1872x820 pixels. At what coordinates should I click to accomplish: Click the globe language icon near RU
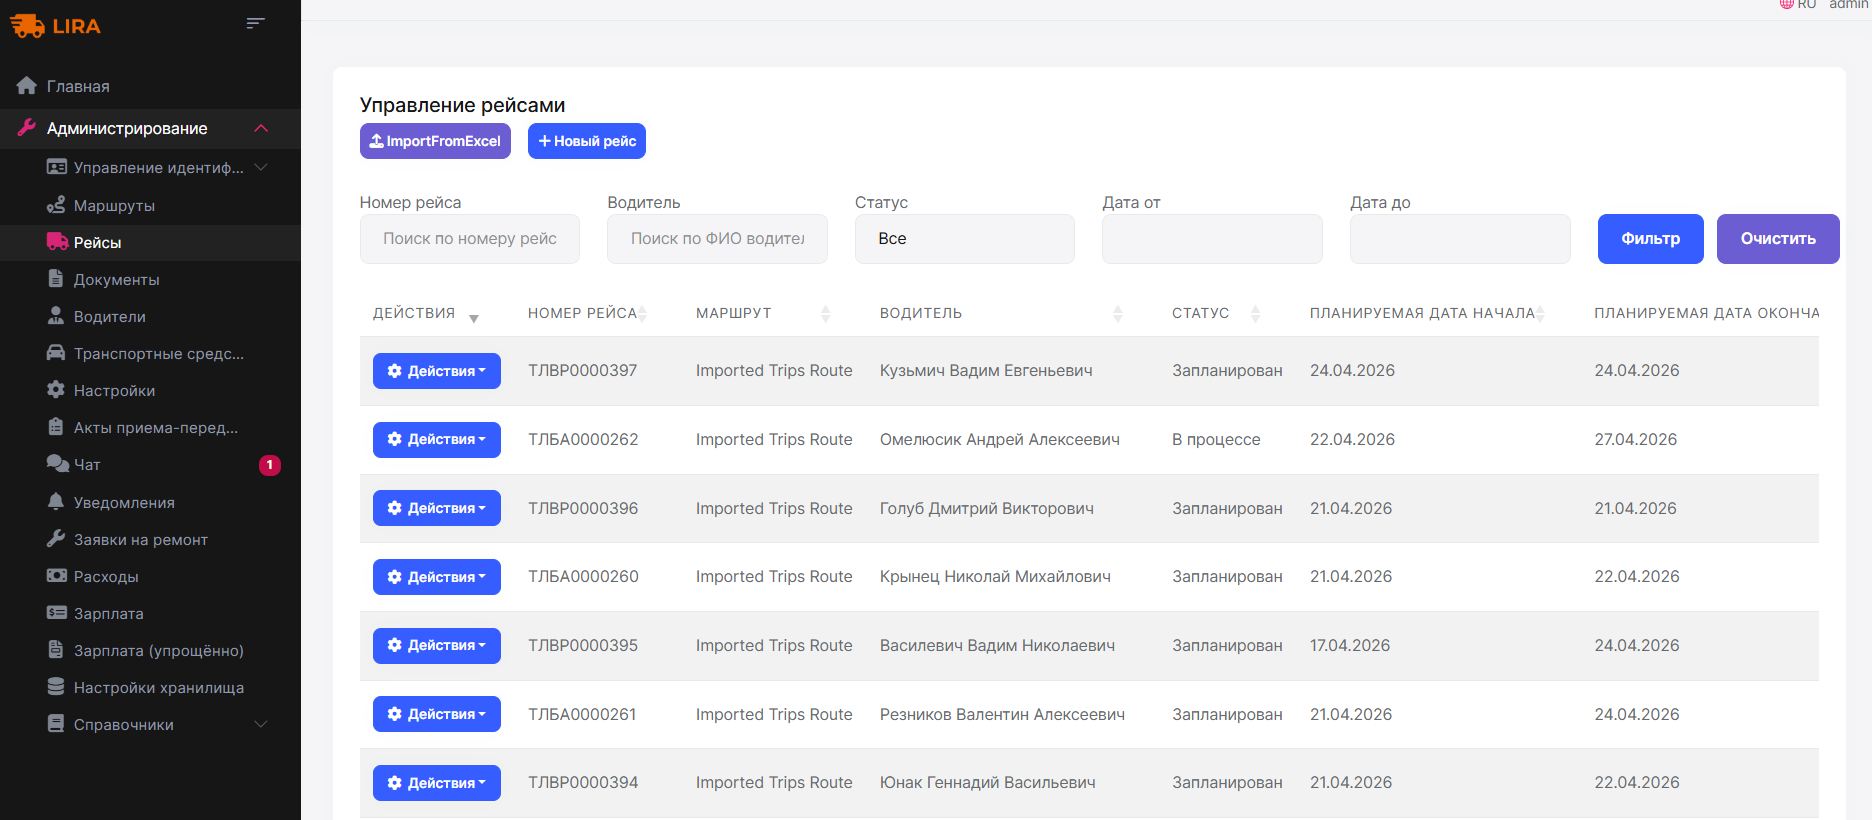pyautogui.click(x=1786, y=4)
